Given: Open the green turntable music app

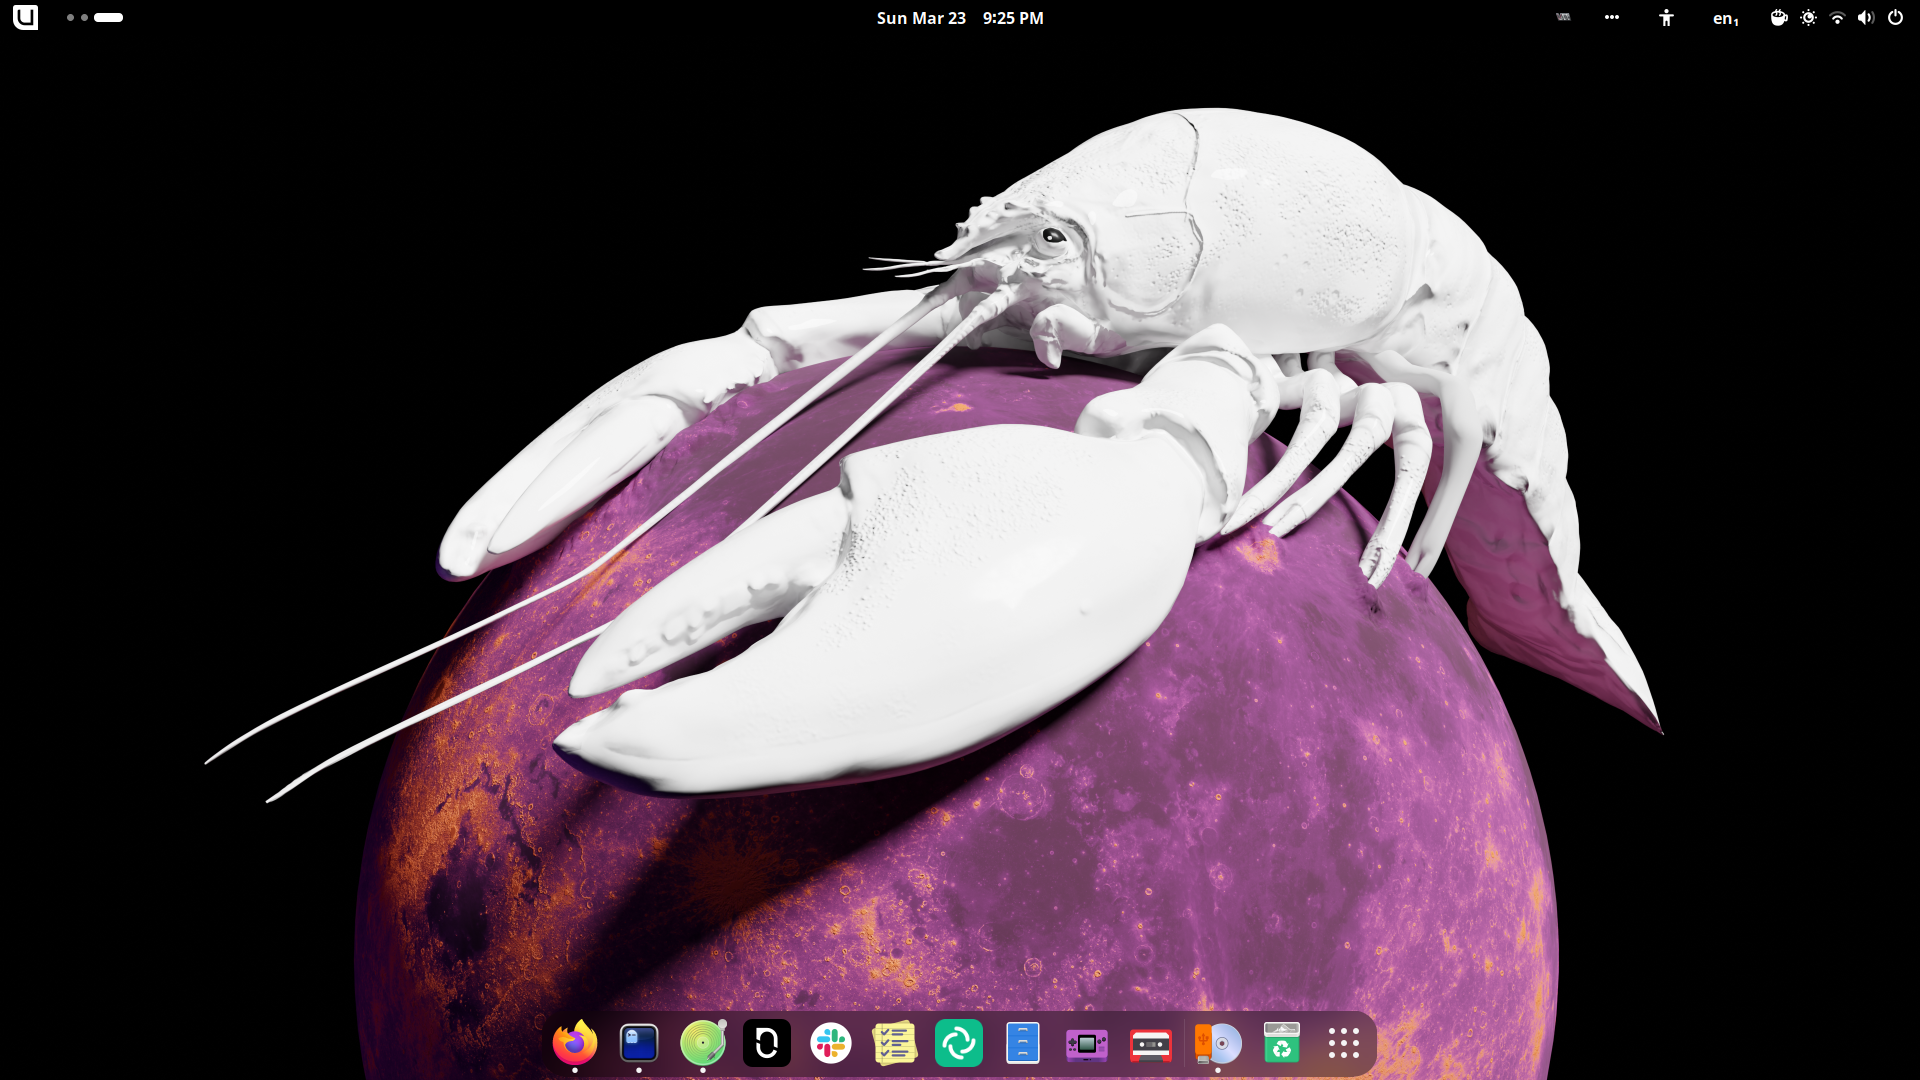Looking at the screenshot, I should point(703,1043).
